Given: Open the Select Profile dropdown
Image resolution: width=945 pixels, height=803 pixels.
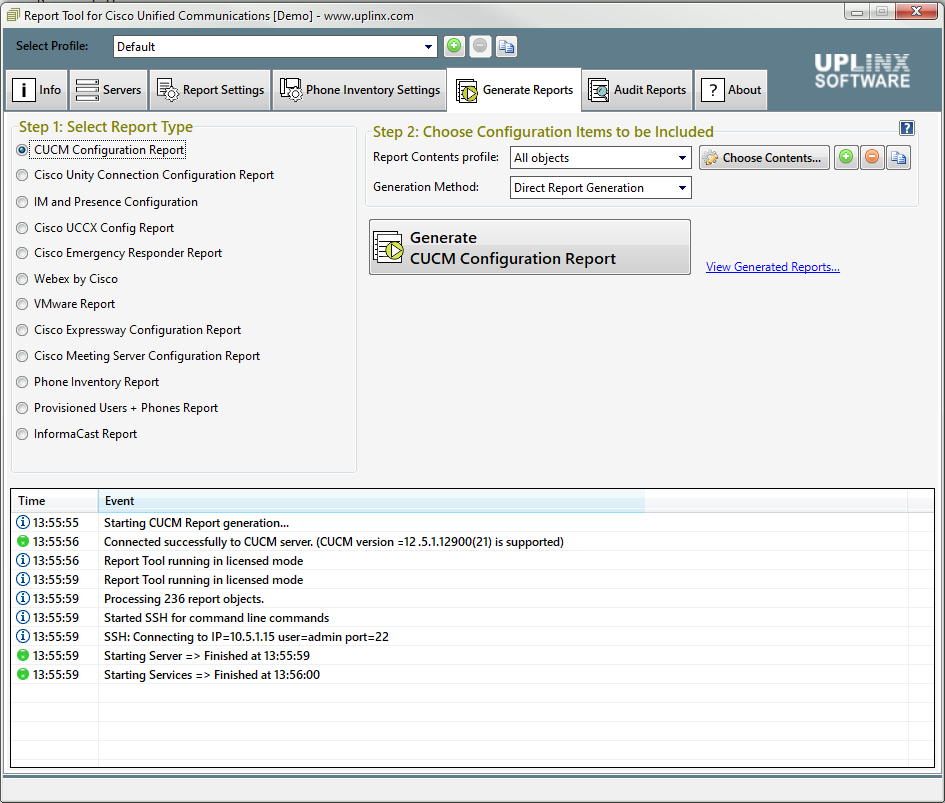Looking at the screenshot, I should [x=275, y=46].
